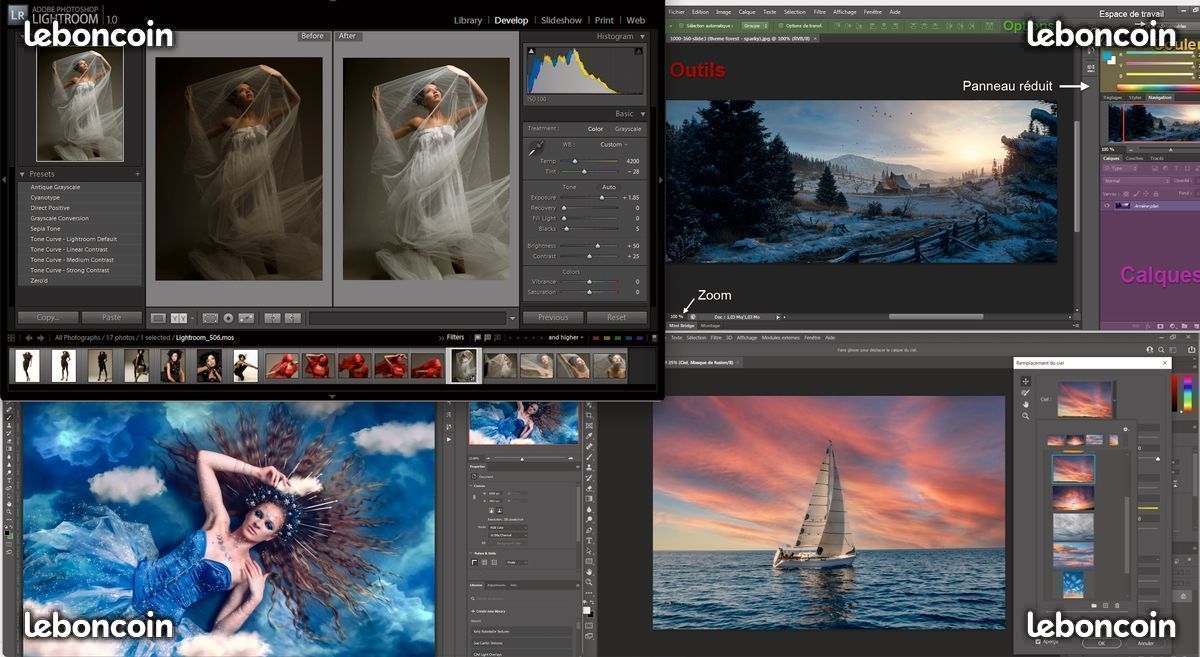Collapse Lightroom's Histogram panel
Image resolution: width=1200 pixels, height=657 pixels.
[x=642, y=37]
